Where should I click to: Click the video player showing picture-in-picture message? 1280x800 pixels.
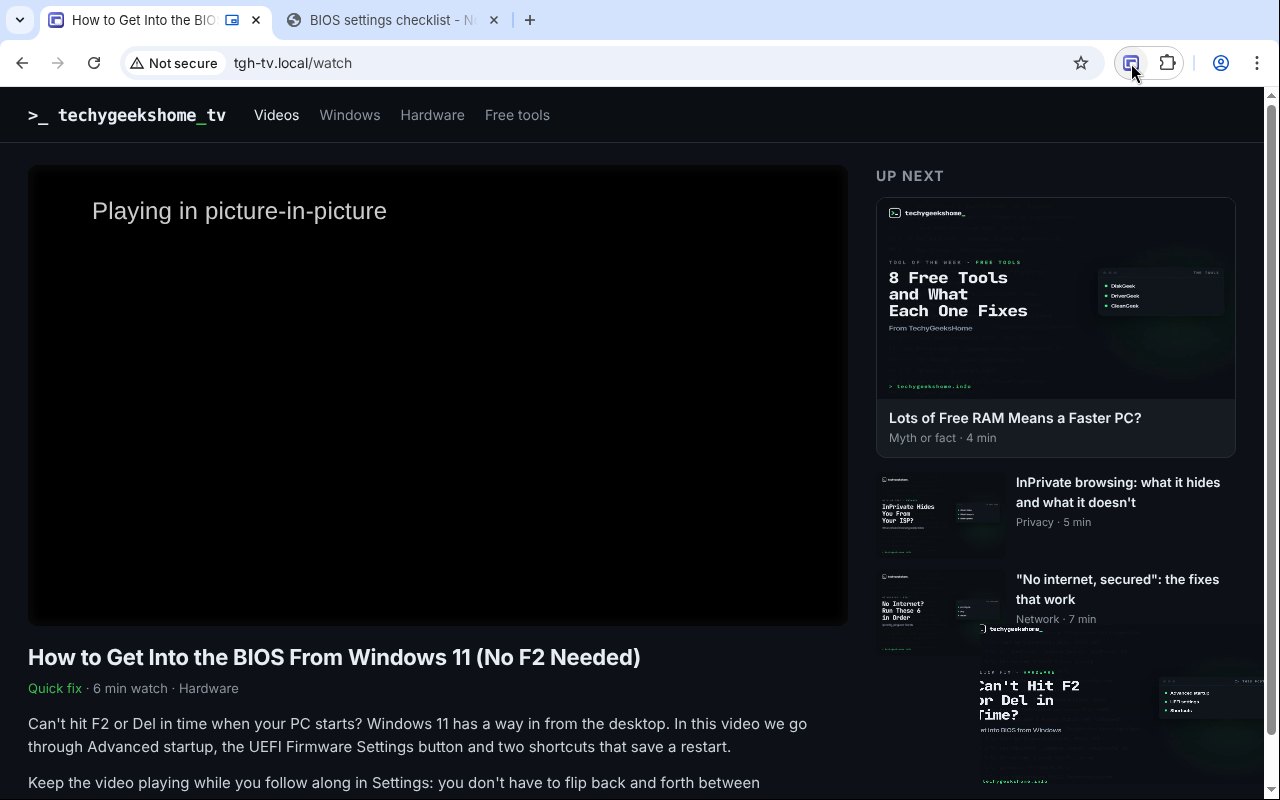click(x=438, y=395)
